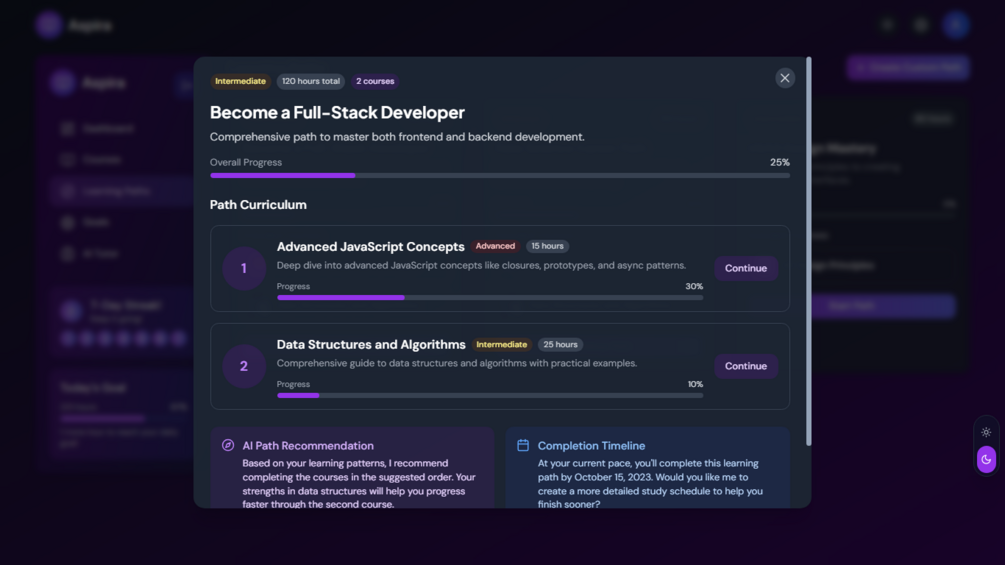This screenshot has height=565, width=1005.
Task: Open the Data Structures and Algorithms title
Action: [371, 344]
